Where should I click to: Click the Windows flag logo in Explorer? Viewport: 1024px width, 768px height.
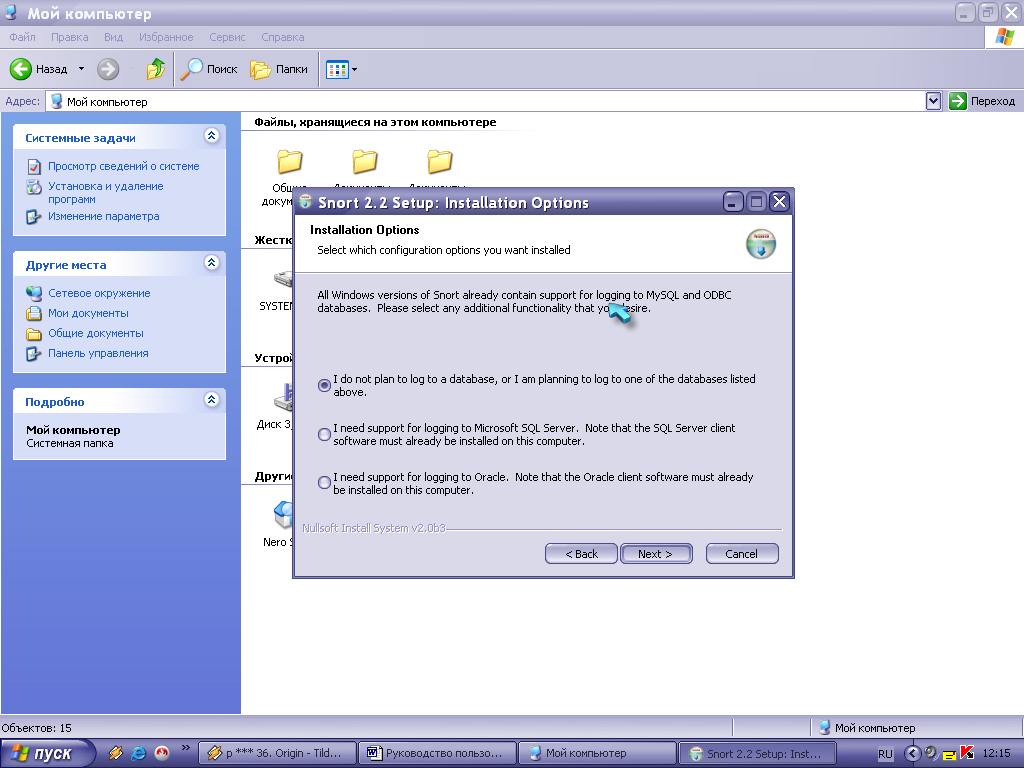[x=1004, y=37]
